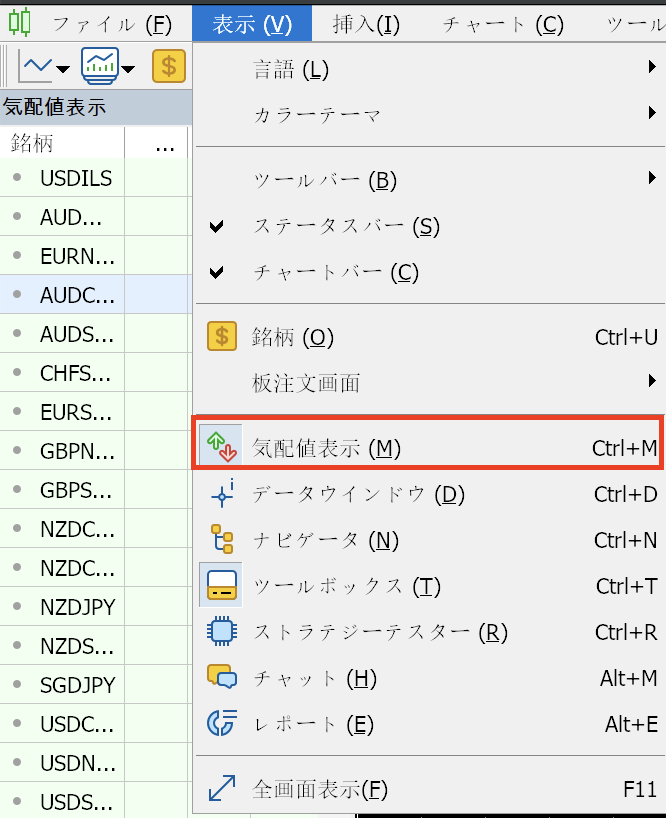Open チャット from the view menu
The width and height of the screenshot is (666, 818).
(314, 679)
